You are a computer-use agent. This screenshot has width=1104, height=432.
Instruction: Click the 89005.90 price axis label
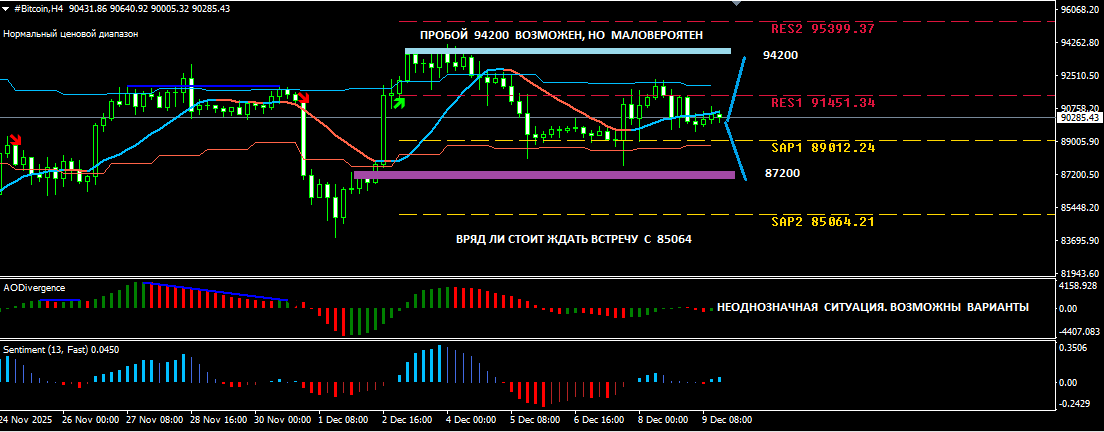1079,141
